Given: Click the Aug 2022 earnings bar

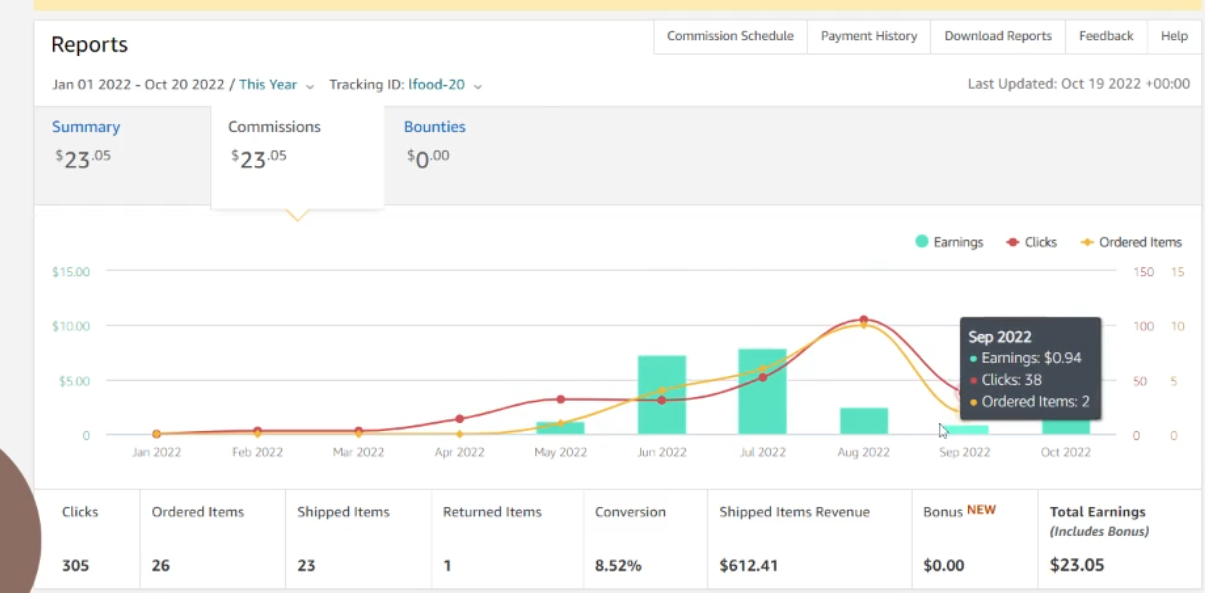Looking at the screenshot, I should pyautogui.click(x=864, y=421).
